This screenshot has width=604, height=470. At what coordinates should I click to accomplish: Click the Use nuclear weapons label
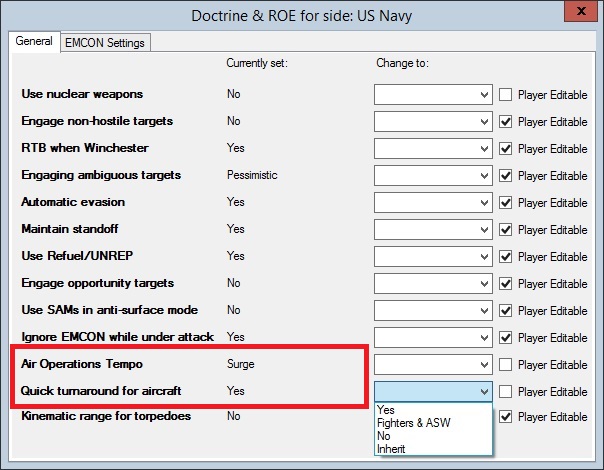tap(82, 94)
